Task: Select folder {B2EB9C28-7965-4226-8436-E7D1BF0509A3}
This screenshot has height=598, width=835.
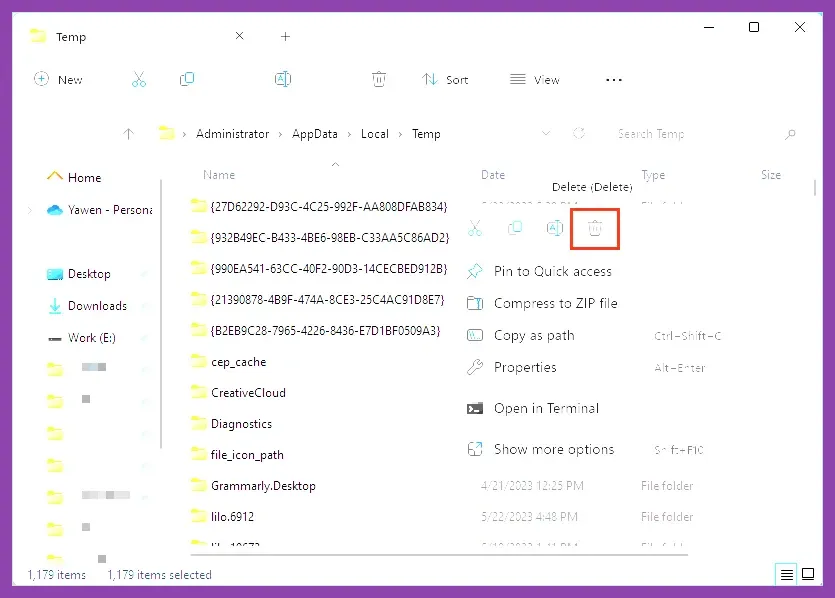Action: (316, 331)
